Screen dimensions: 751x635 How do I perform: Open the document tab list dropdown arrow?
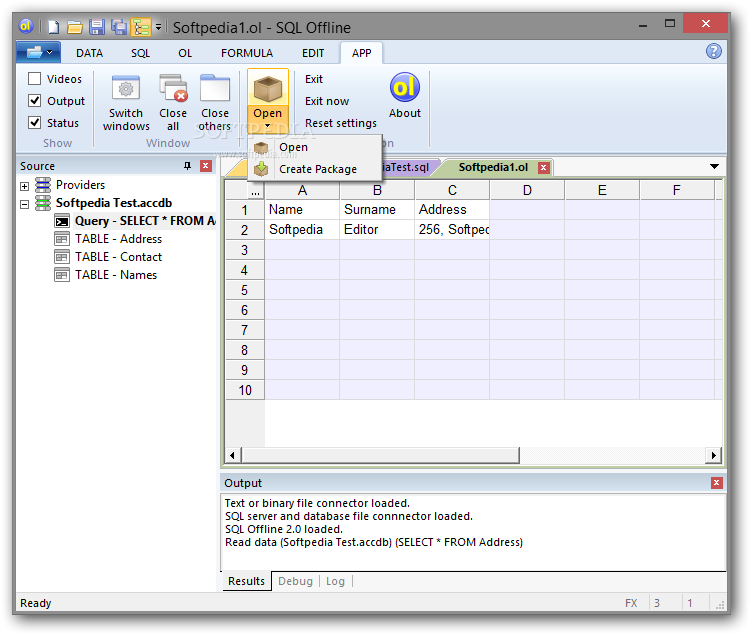point(714,167)
